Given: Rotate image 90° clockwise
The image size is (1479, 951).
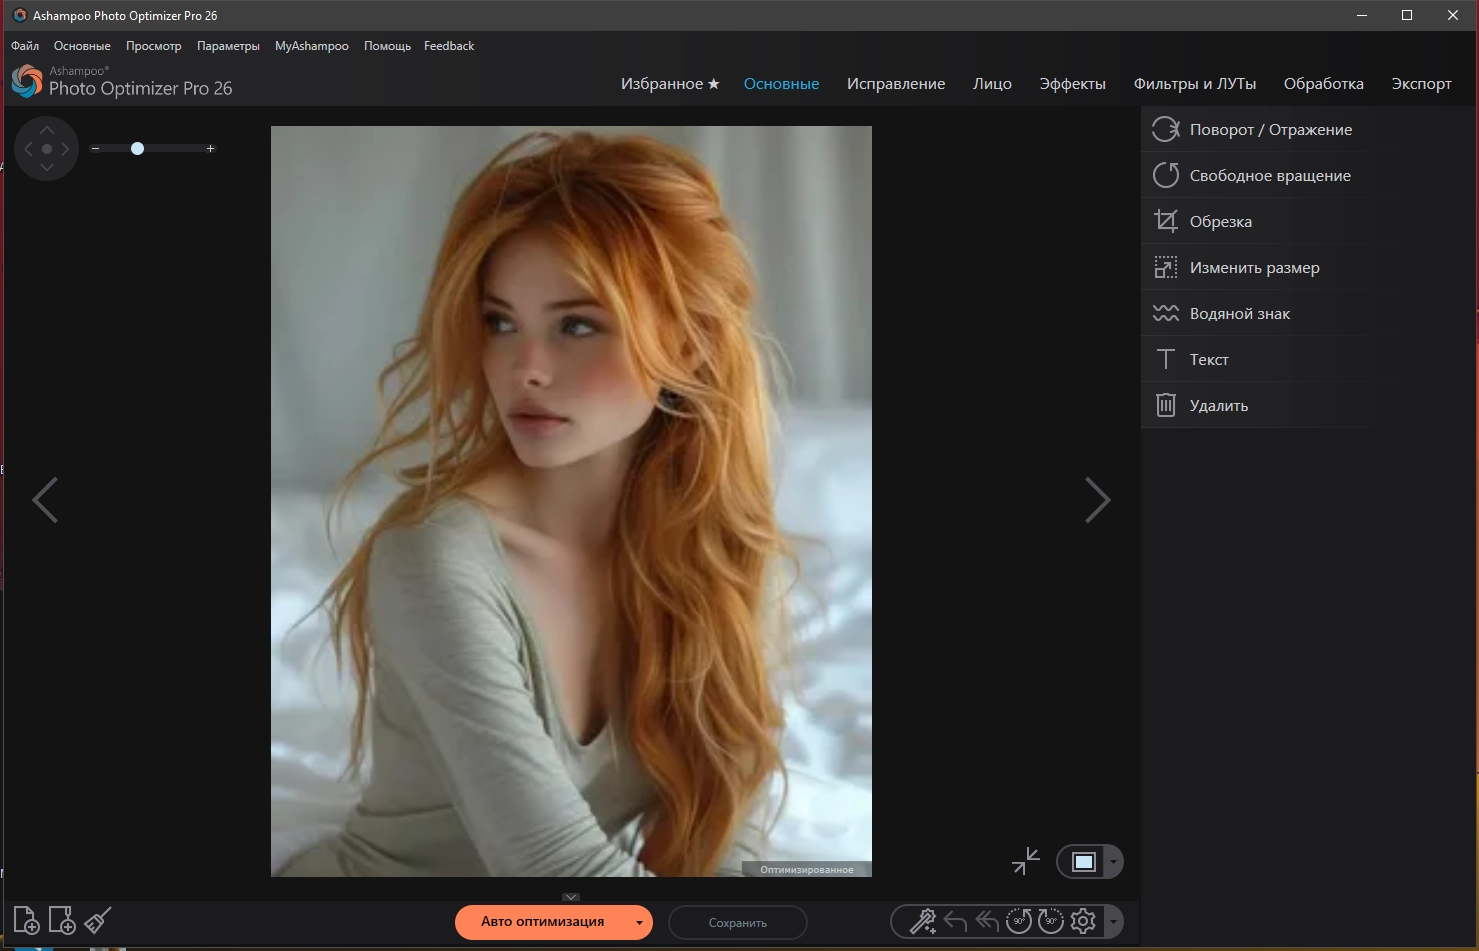Looking at the screenshot, I should [x=1050, y=921].
